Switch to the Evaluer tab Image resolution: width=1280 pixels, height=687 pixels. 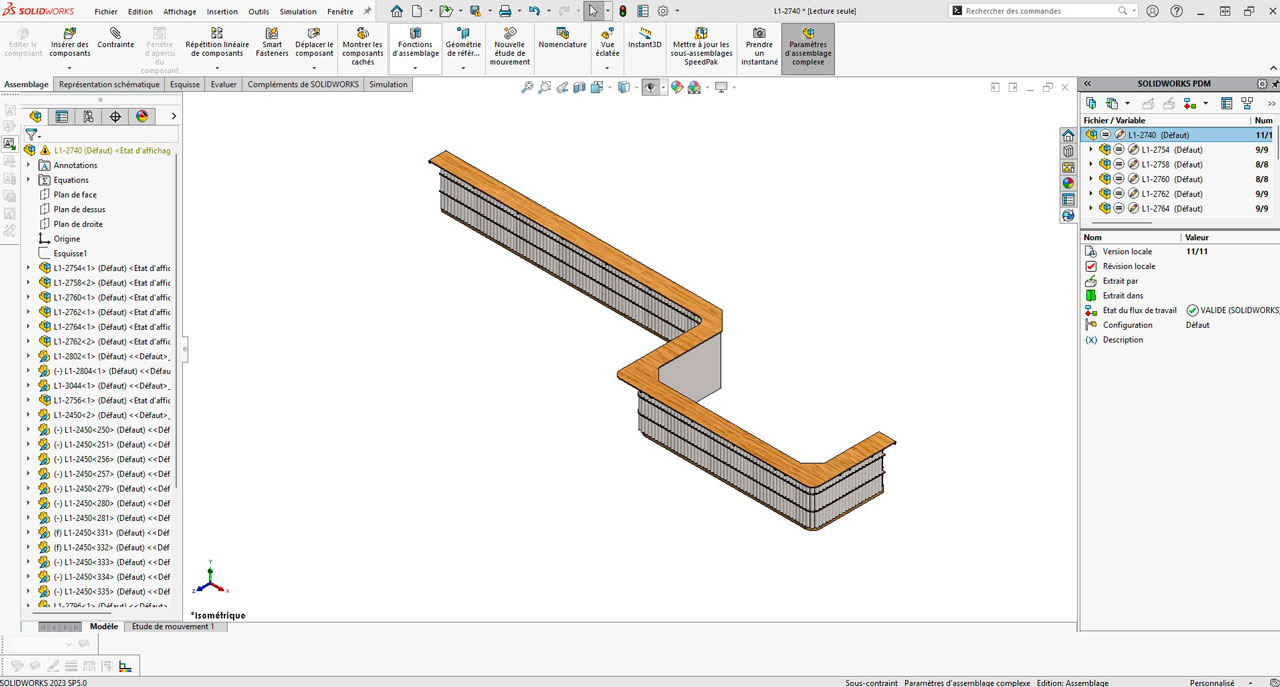tap(223, 85)
